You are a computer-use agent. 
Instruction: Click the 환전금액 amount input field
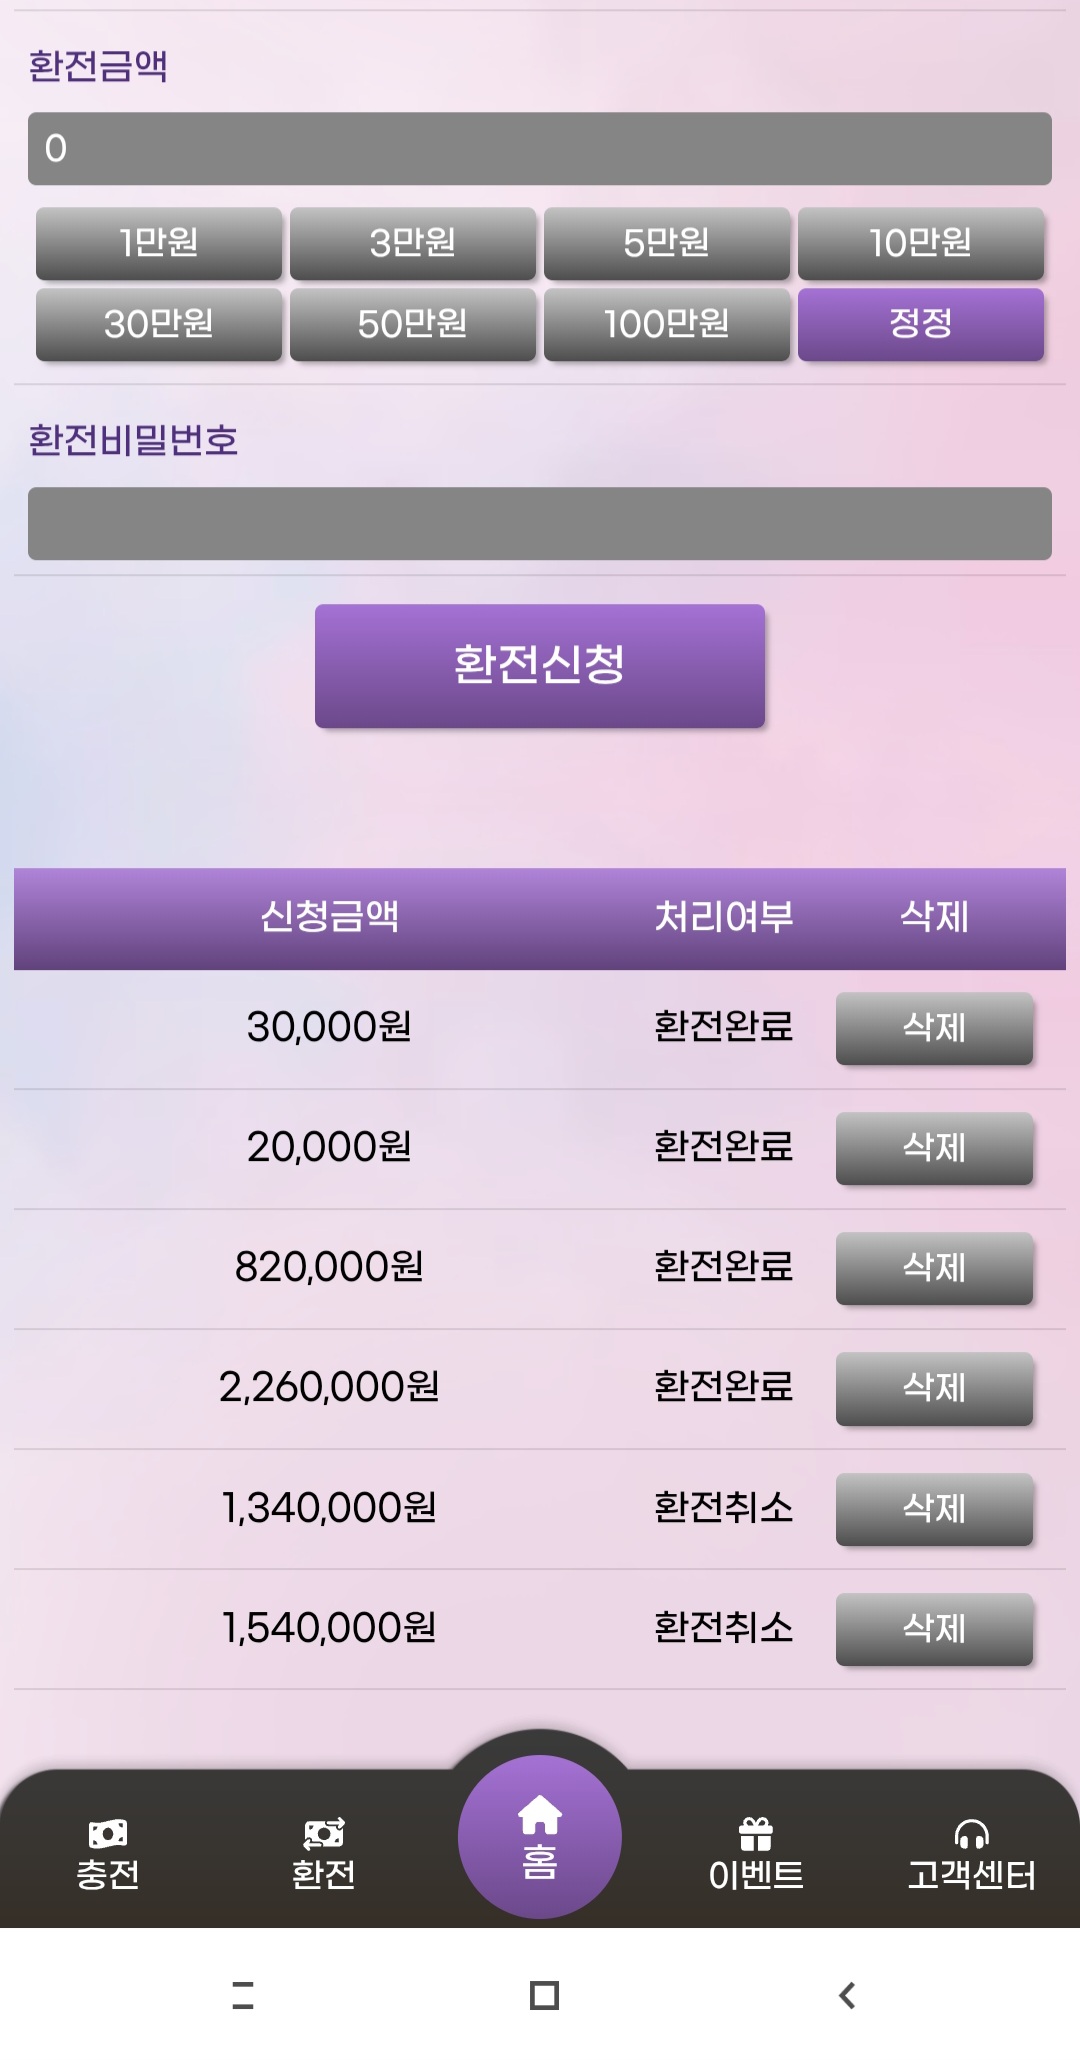540,149
